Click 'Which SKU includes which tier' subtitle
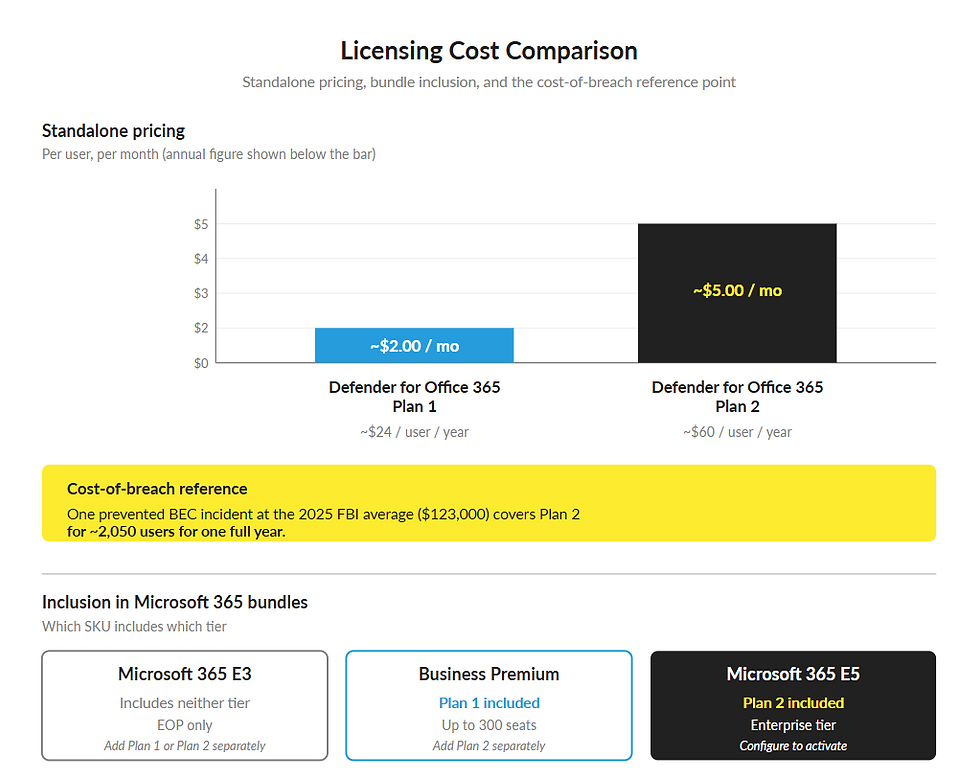 (x=134, y=626)
